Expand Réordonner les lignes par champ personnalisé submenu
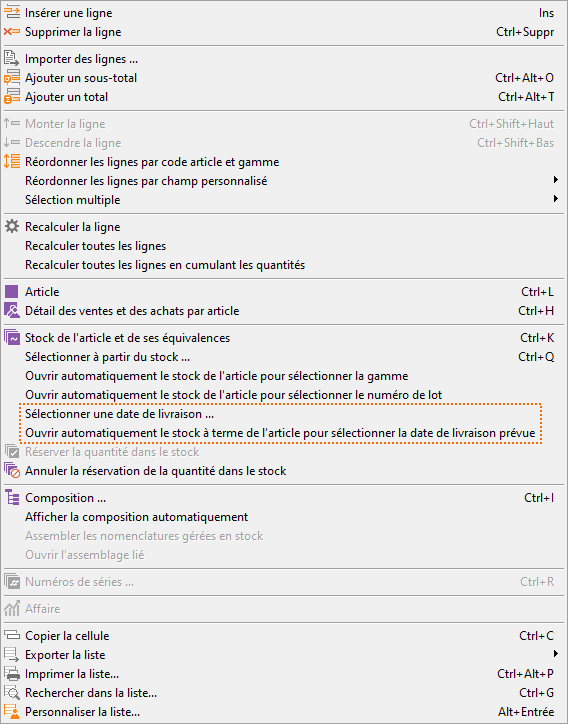The height and width of the screenshot is (724, 568). [x=556, y=180]
